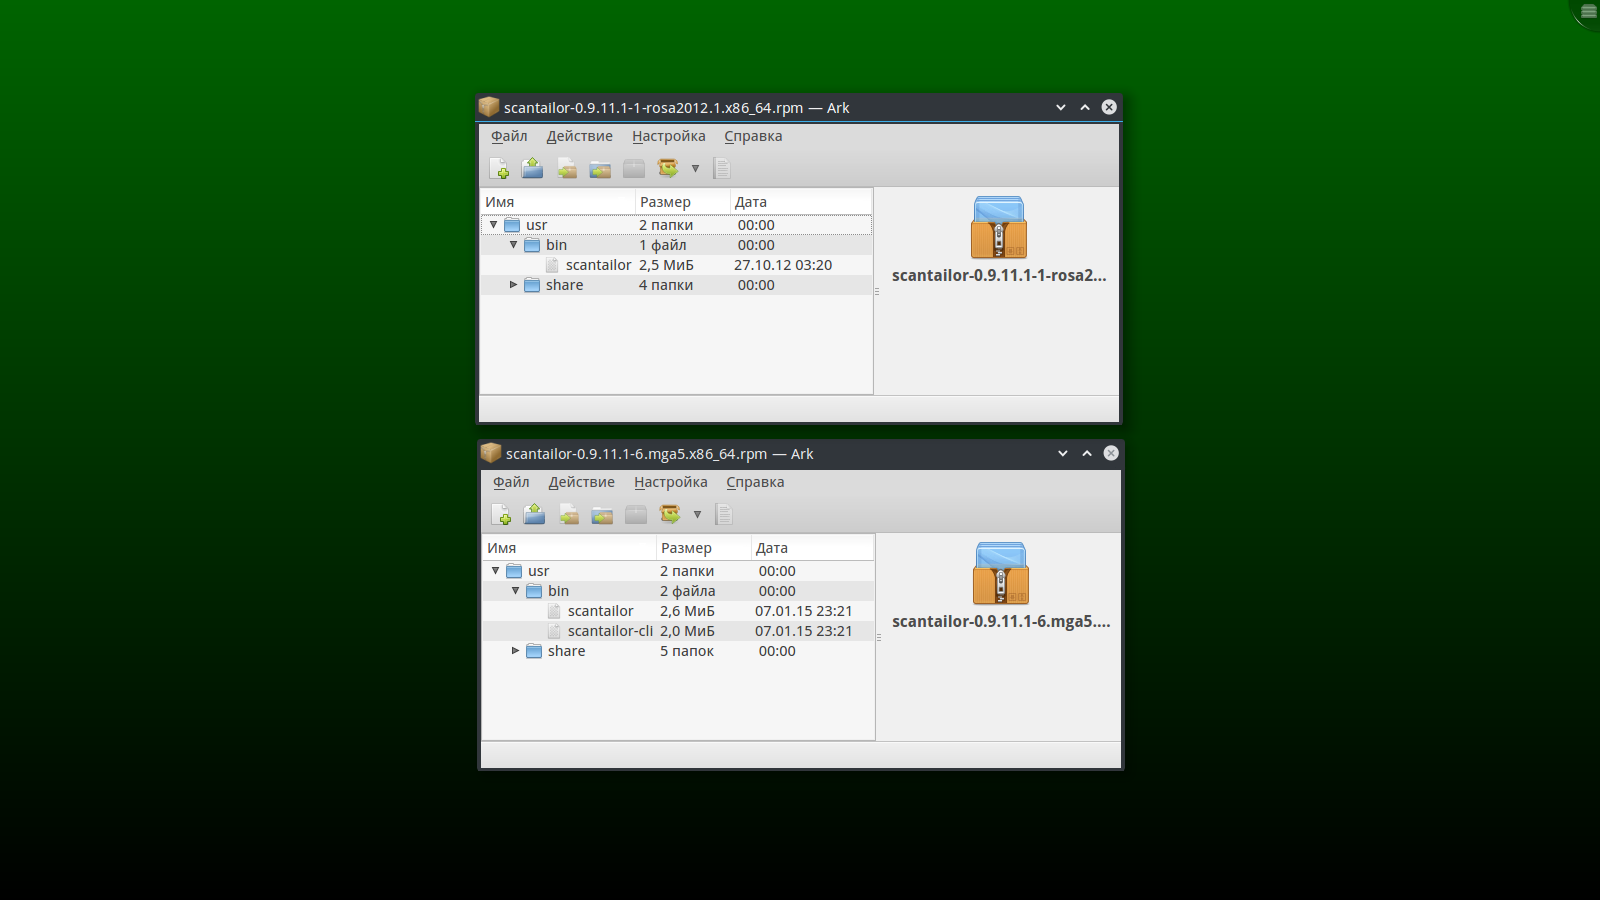Click 'scantailor-0.9.11.1-1-rosa2...' label in info panel

pos(999,276)
